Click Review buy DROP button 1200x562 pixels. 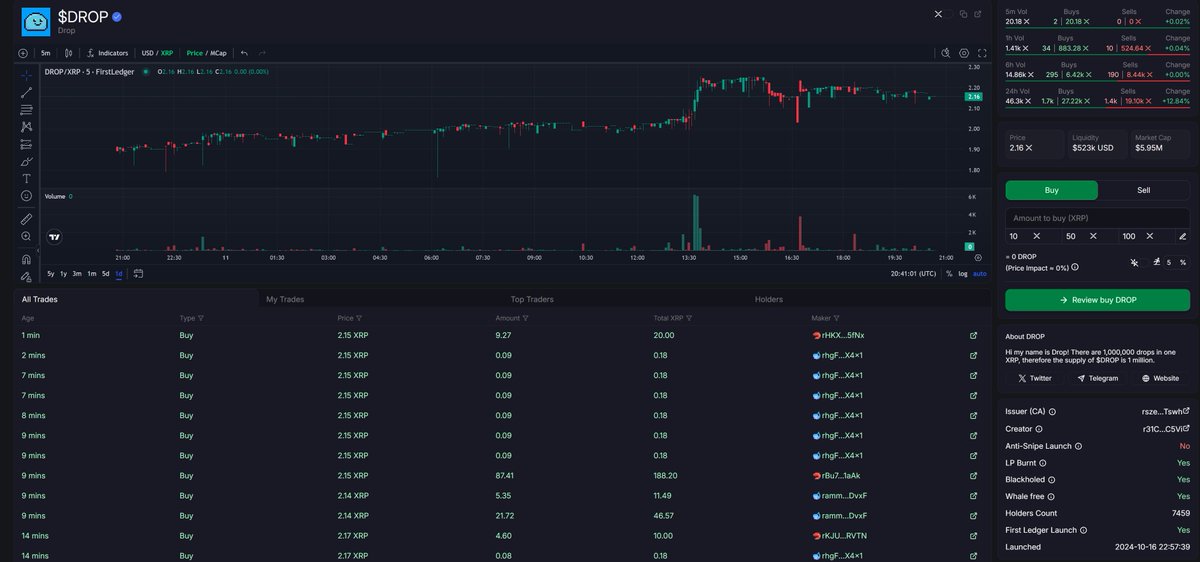click(x=1097, y=299)
